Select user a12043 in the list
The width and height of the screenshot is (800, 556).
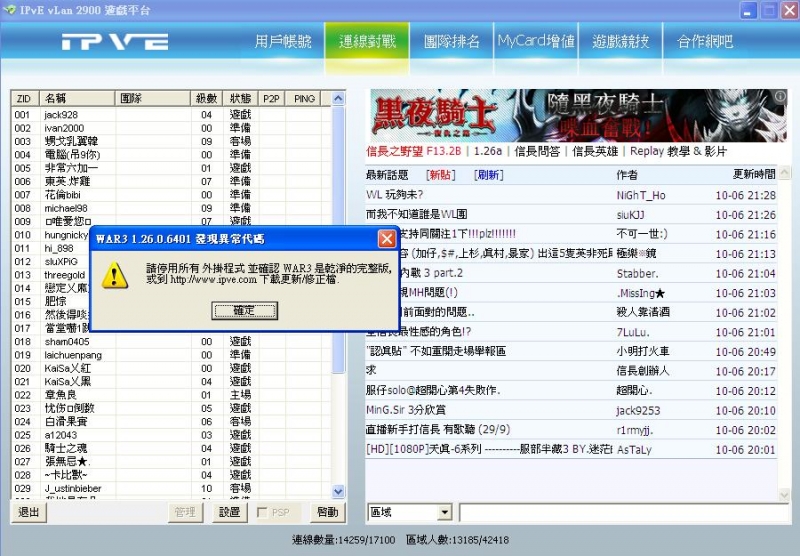pos(60,435)
